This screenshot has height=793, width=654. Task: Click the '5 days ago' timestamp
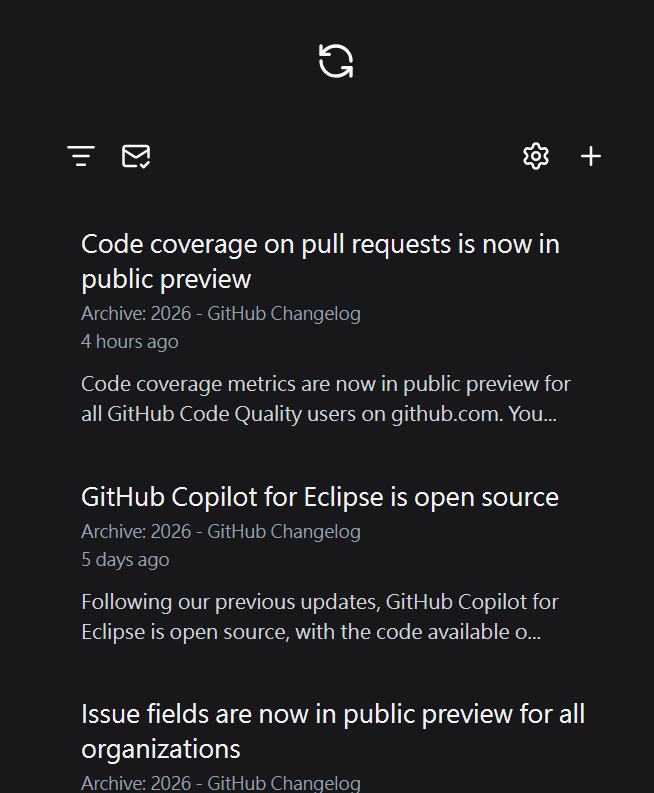(125, 559)
